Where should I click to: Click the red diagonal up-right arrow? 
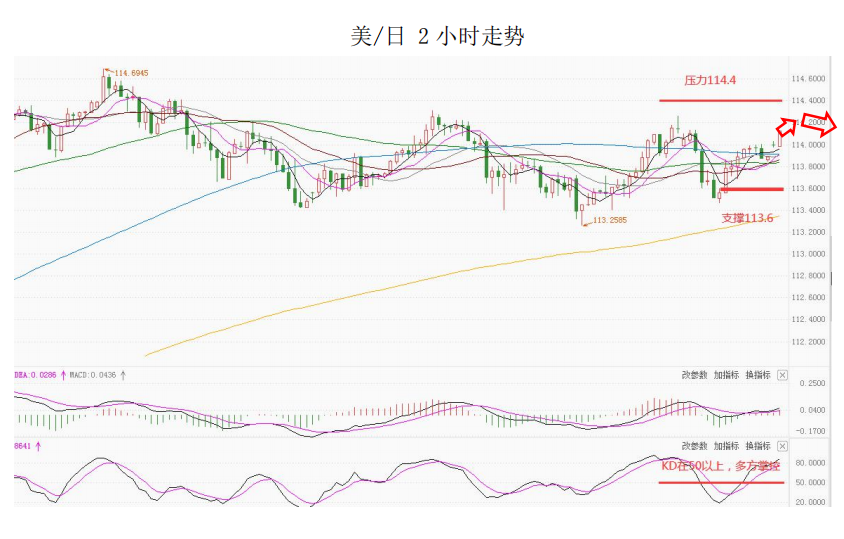pyautogui.click(x=787, y=126)
